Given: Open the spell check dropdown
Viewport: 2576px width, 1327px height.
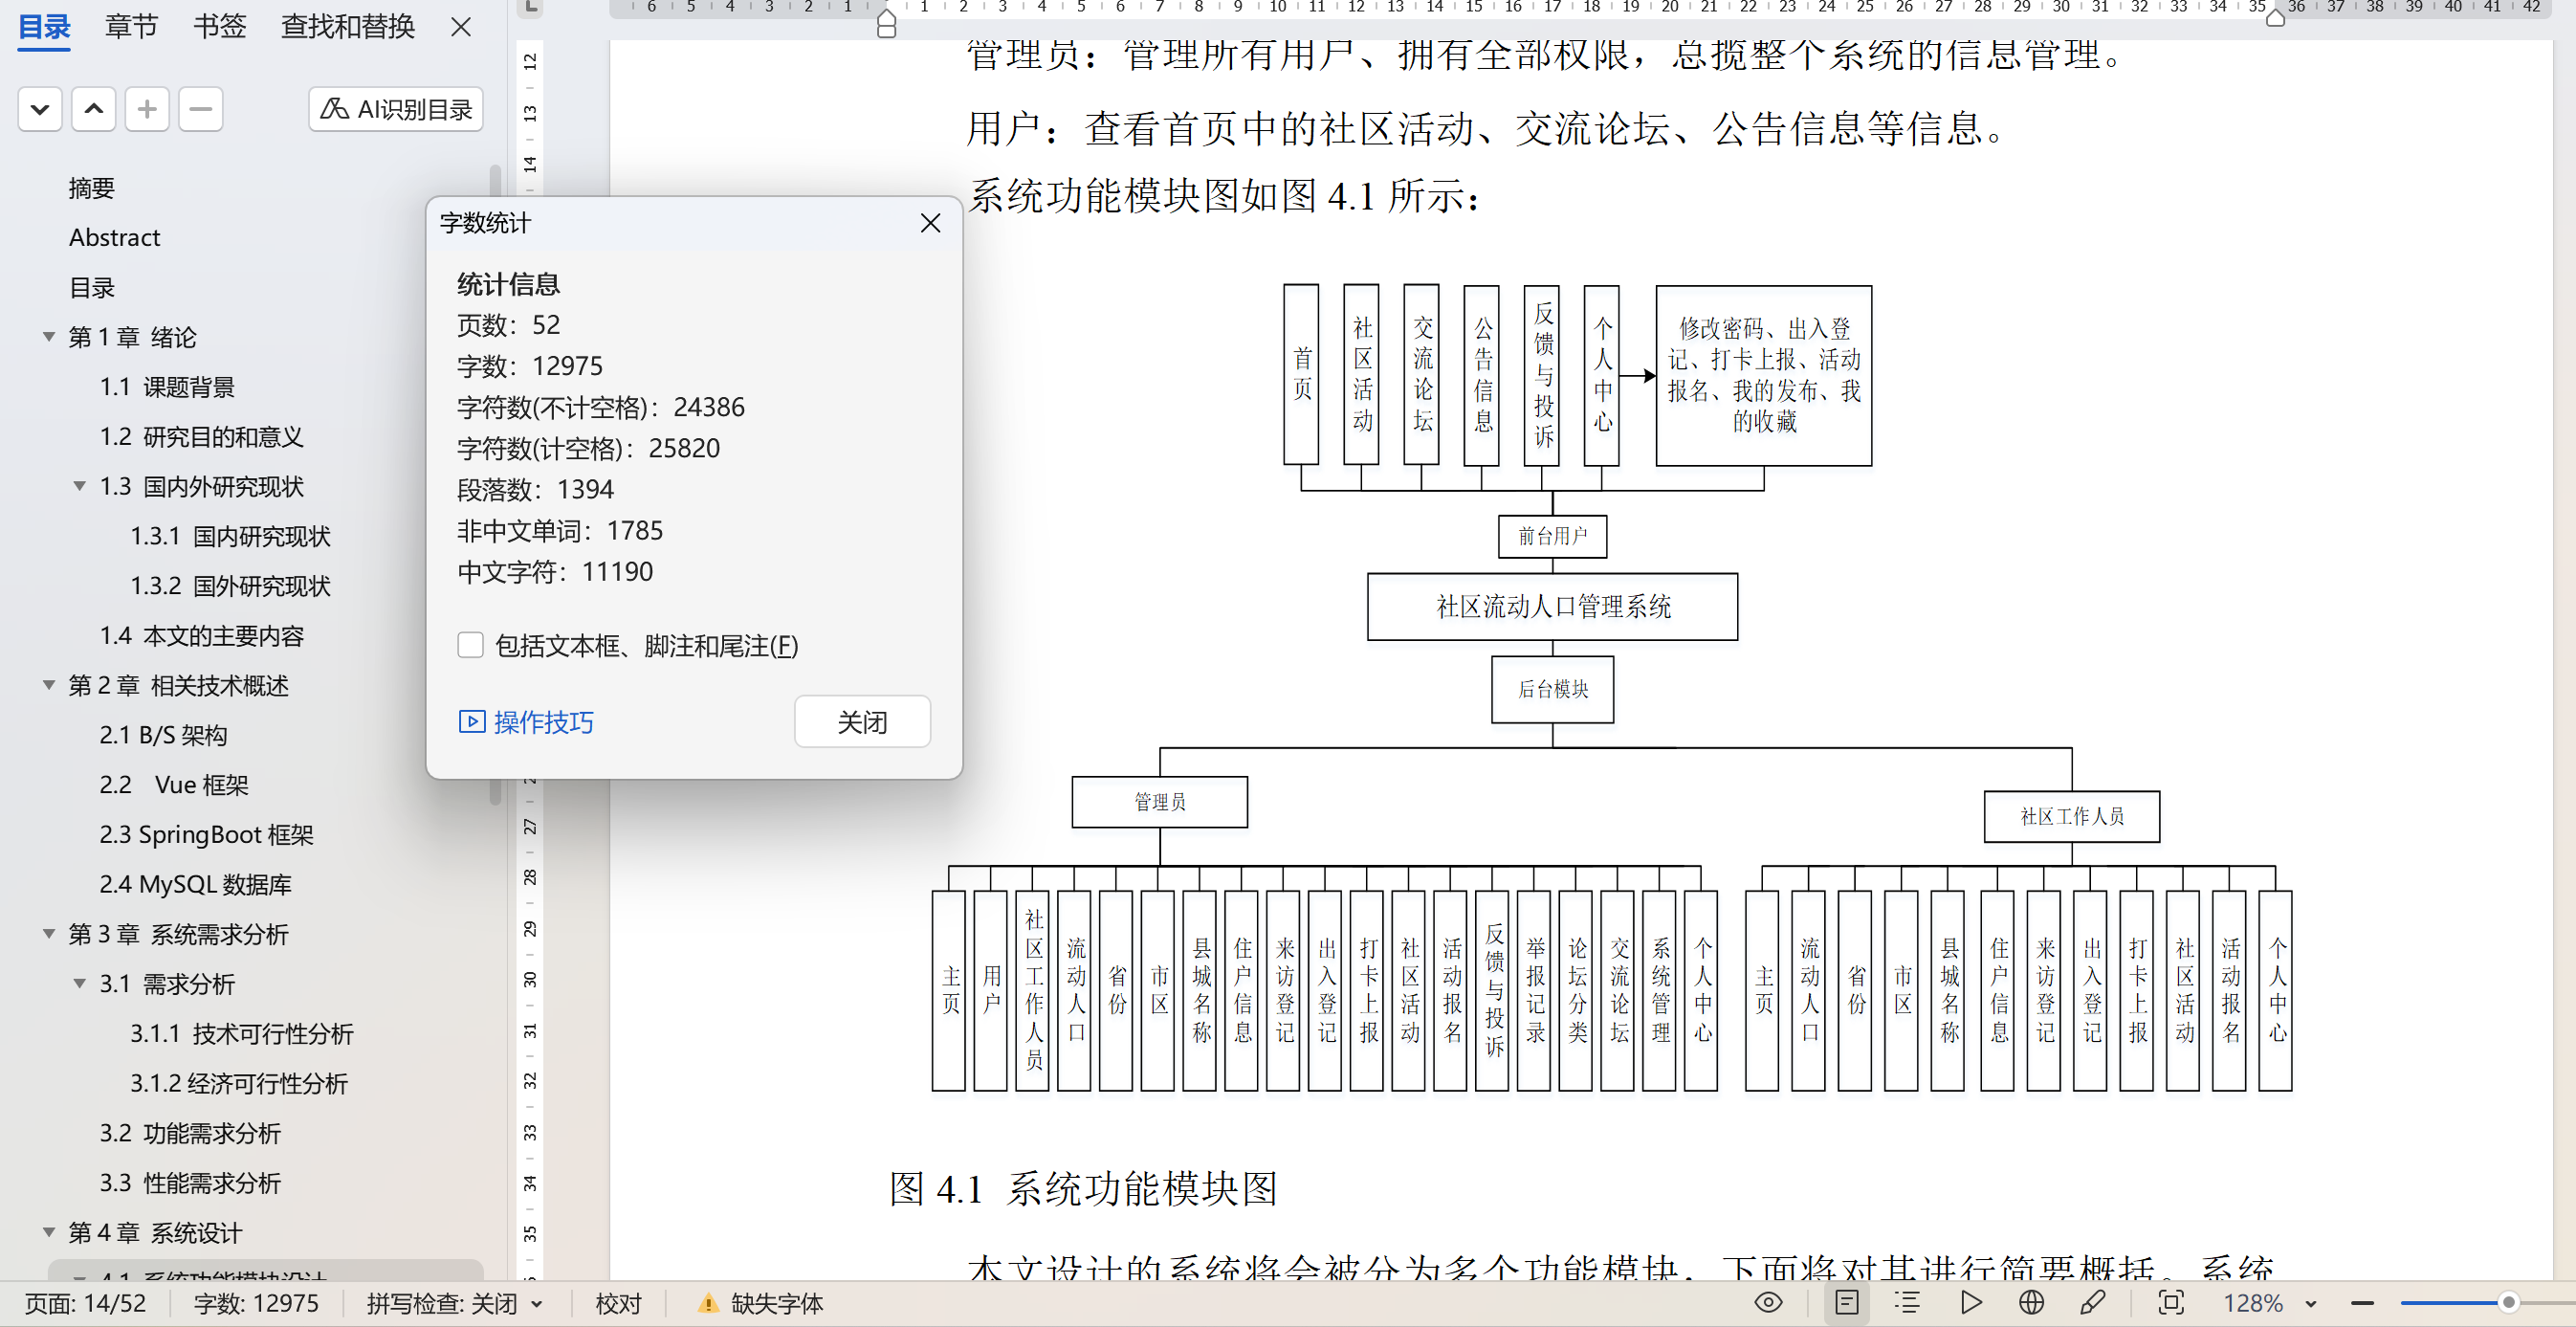Looking at the screenshot, I should [537, 1304].
